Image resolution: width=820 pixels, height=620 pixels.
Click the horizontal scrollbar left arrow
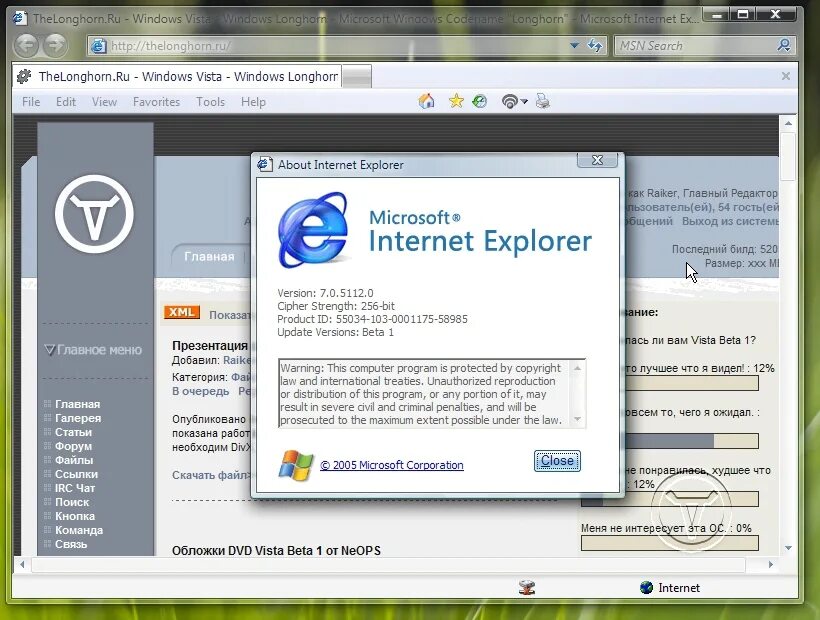pos(22,565)
